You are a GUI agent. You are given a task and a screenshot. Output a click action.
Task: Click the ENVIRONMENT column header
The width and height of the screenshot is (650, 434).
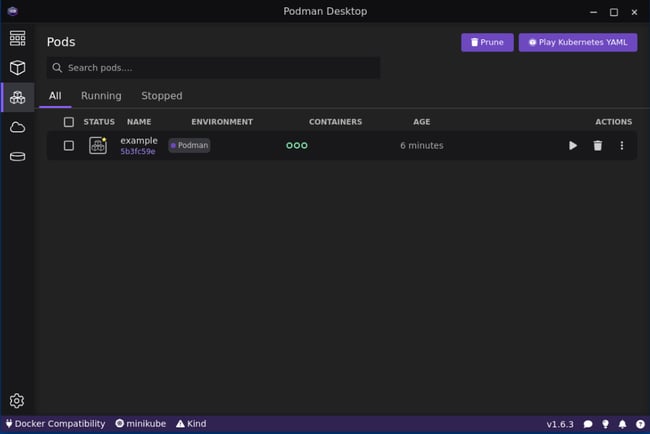coord(222,122)
